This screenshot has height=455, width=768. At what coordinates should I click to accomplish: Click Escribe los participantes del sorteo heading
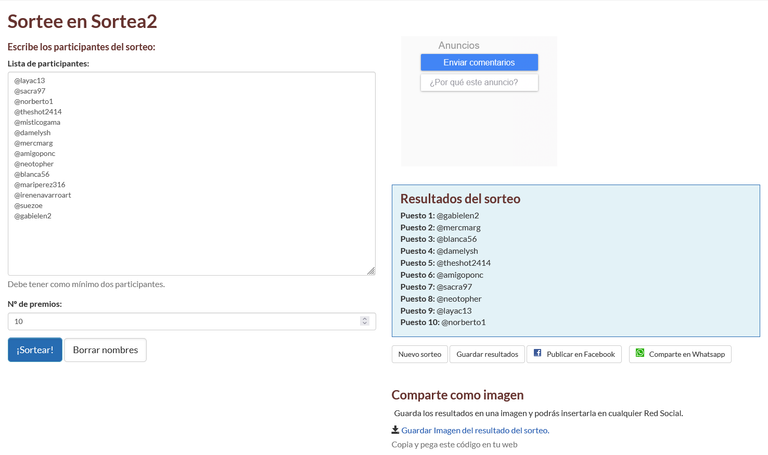click(81, 47)
